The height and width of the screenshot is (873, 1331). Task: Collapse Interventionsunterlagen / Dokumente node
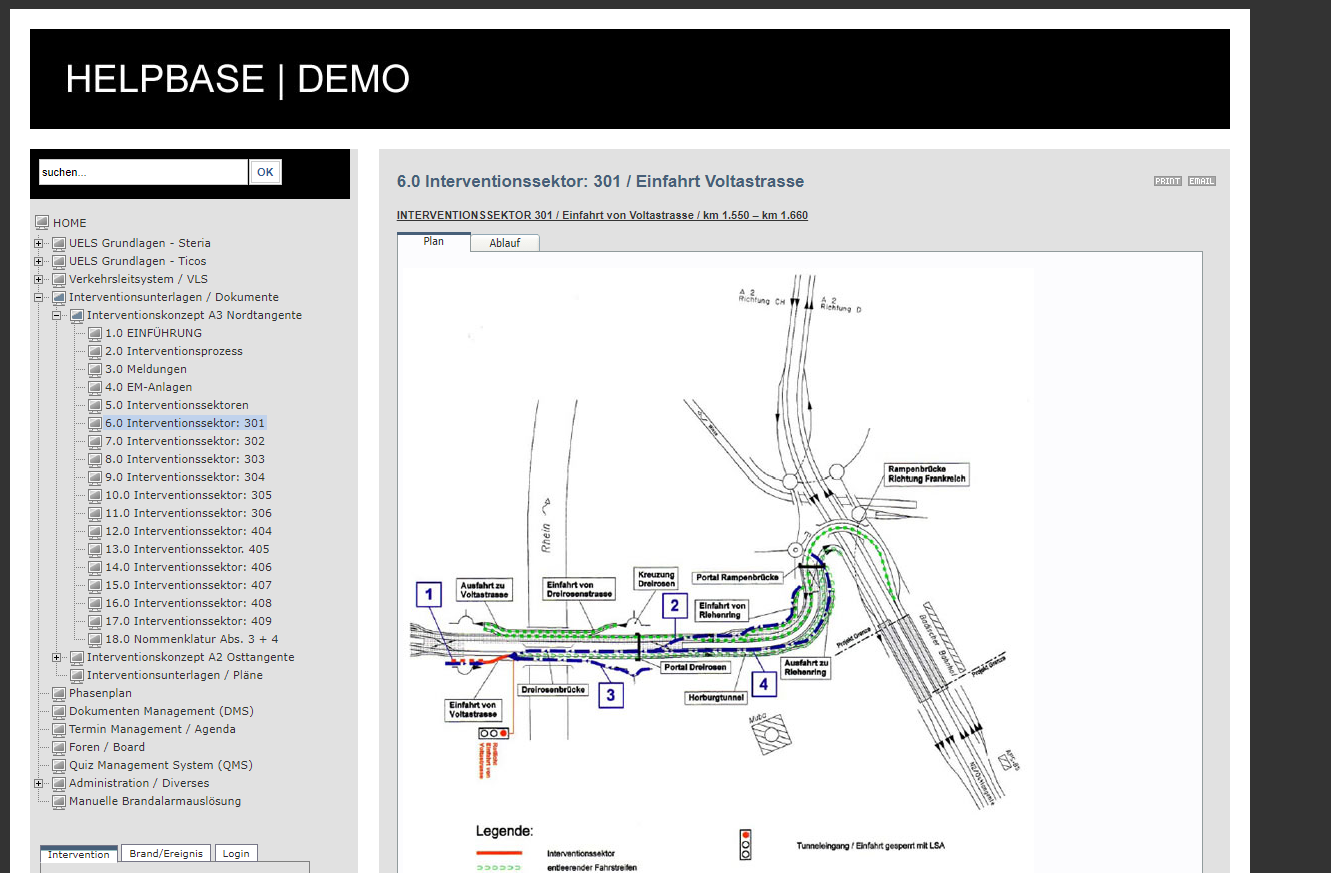click(39, 297)
